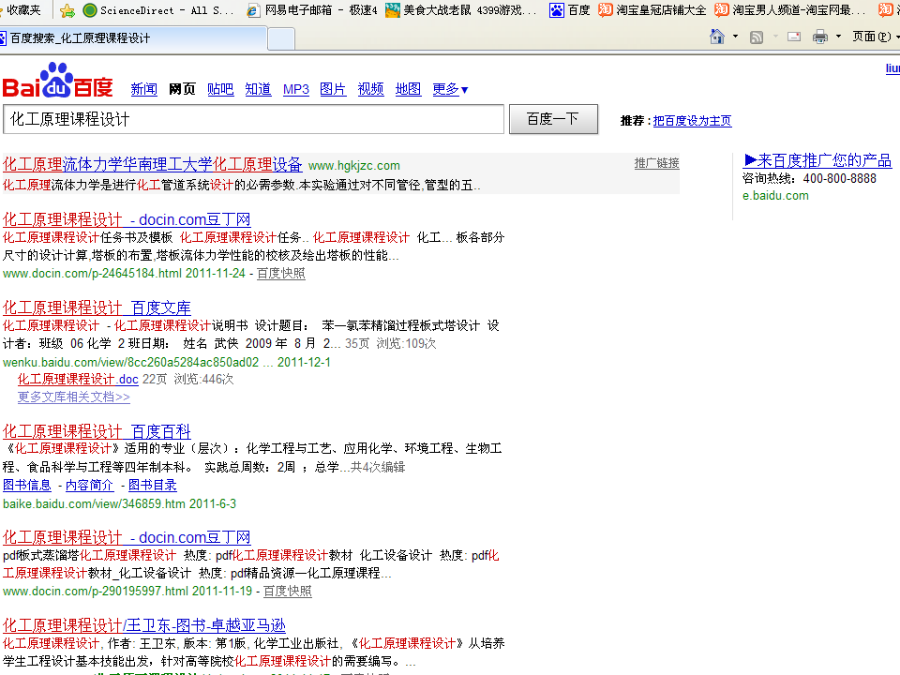The width and height of the screenshot is (900, 675).
Task: Open 王卫东-图书-卓越亚马逊 result
Action: pyautogui.click(x=143, y=626)
